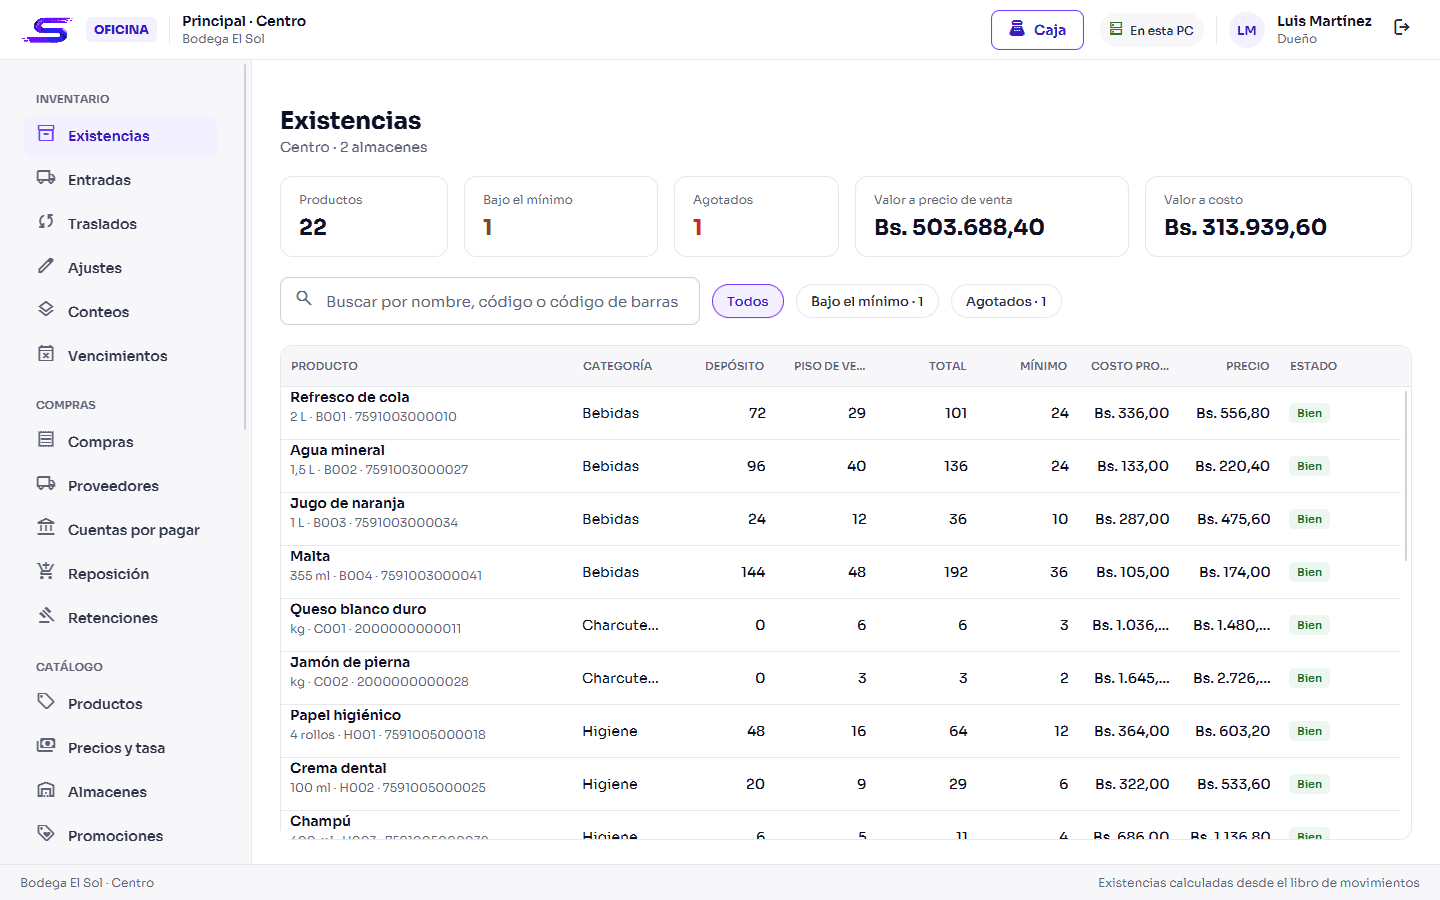Viewport: 1440px width, 900px height.
Task: Open the Caja register button
Action: point(1037,30)
